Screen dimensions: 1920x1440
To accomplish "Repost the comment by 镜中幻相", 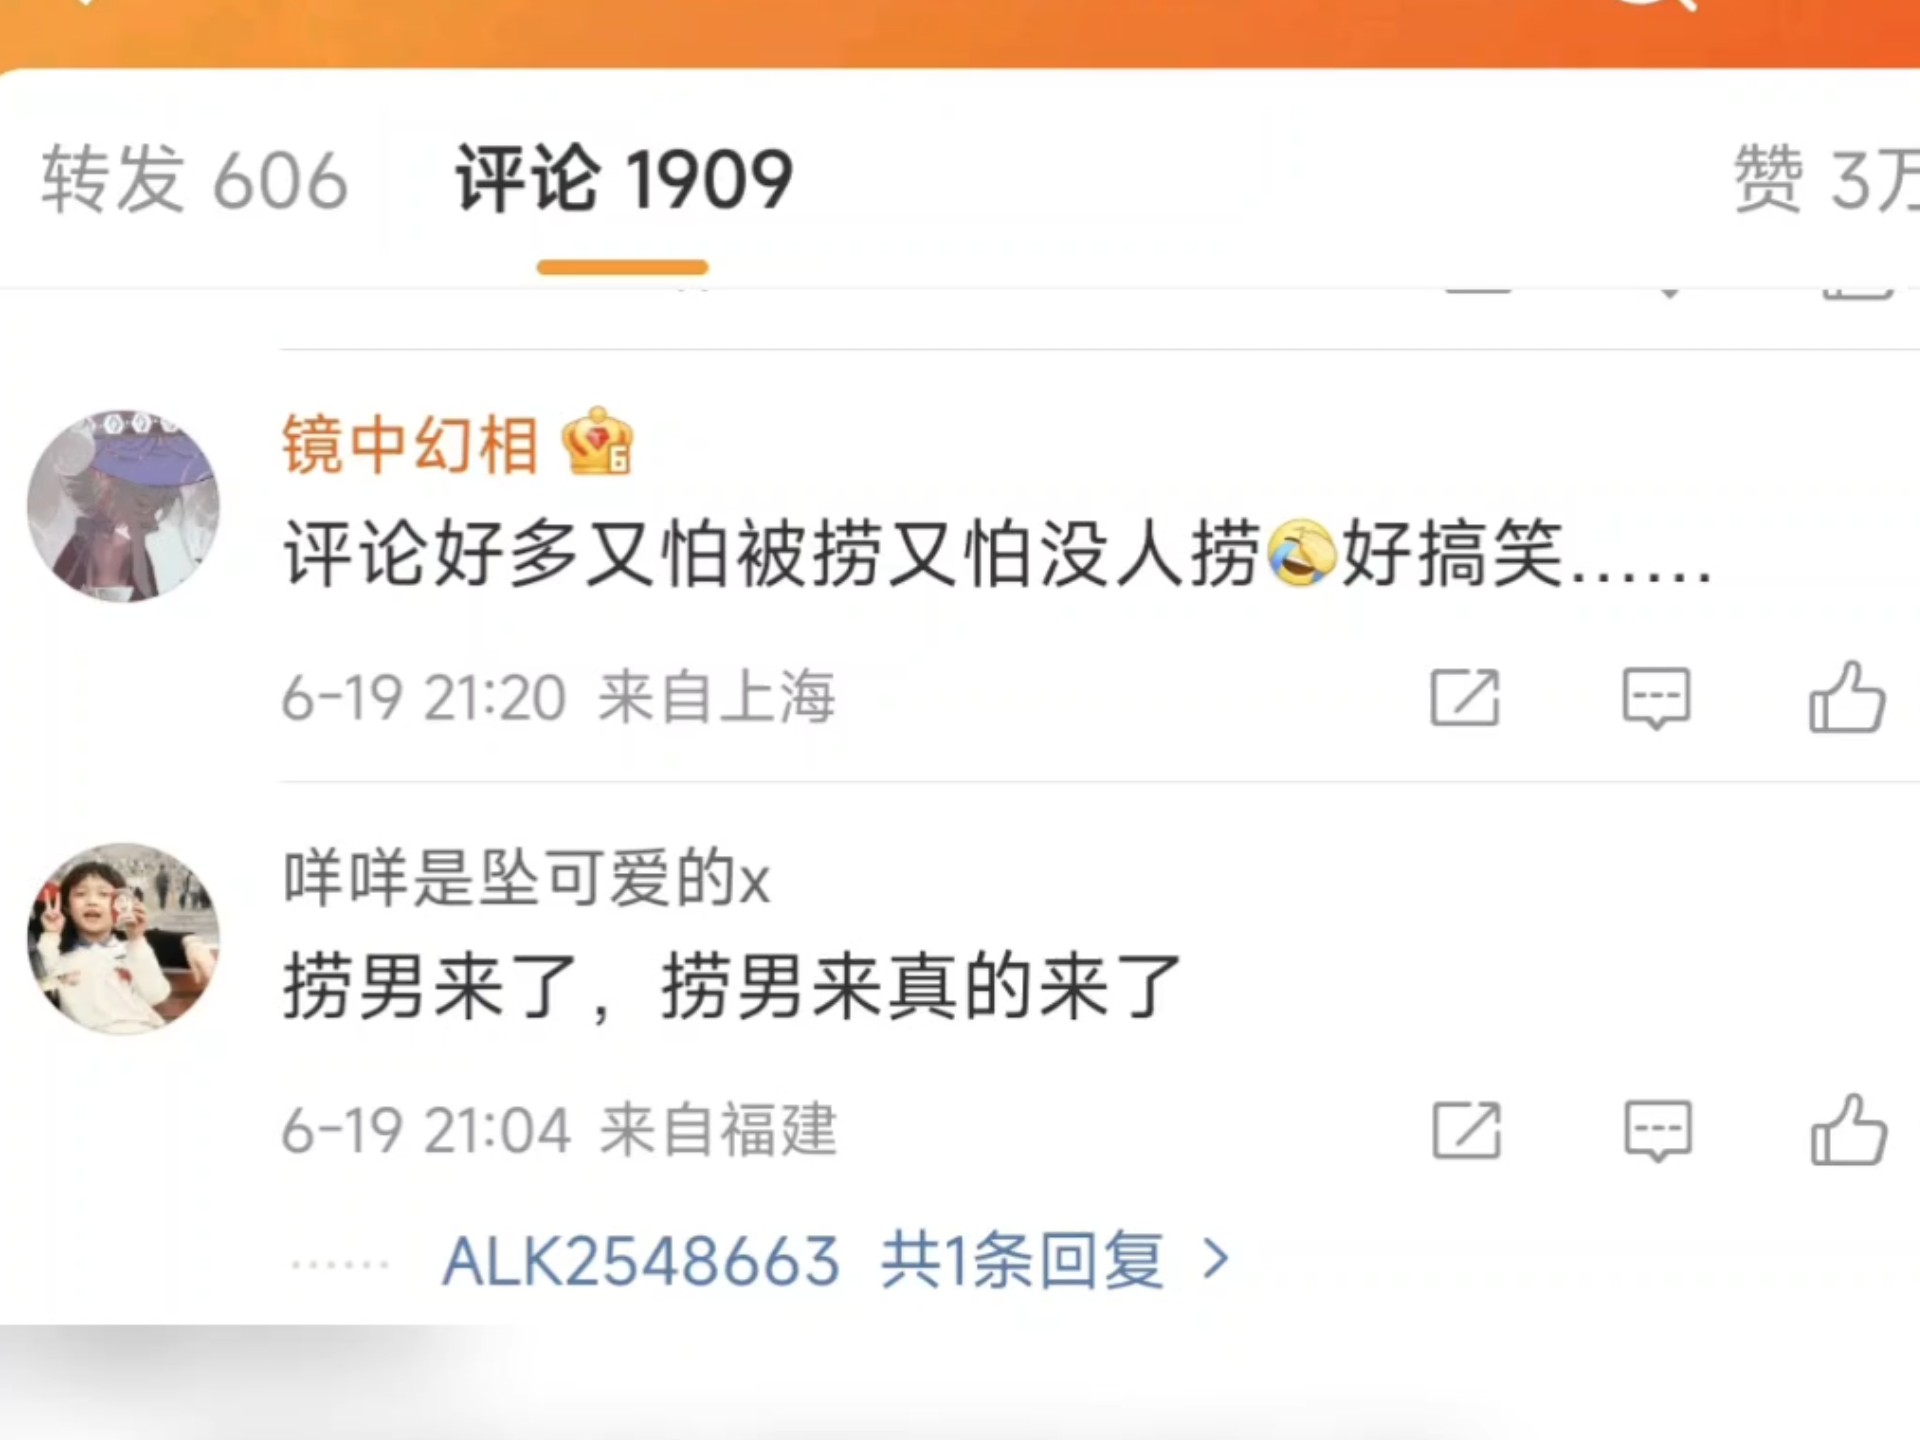I will pyautogui.click(x=1465, y=697).
